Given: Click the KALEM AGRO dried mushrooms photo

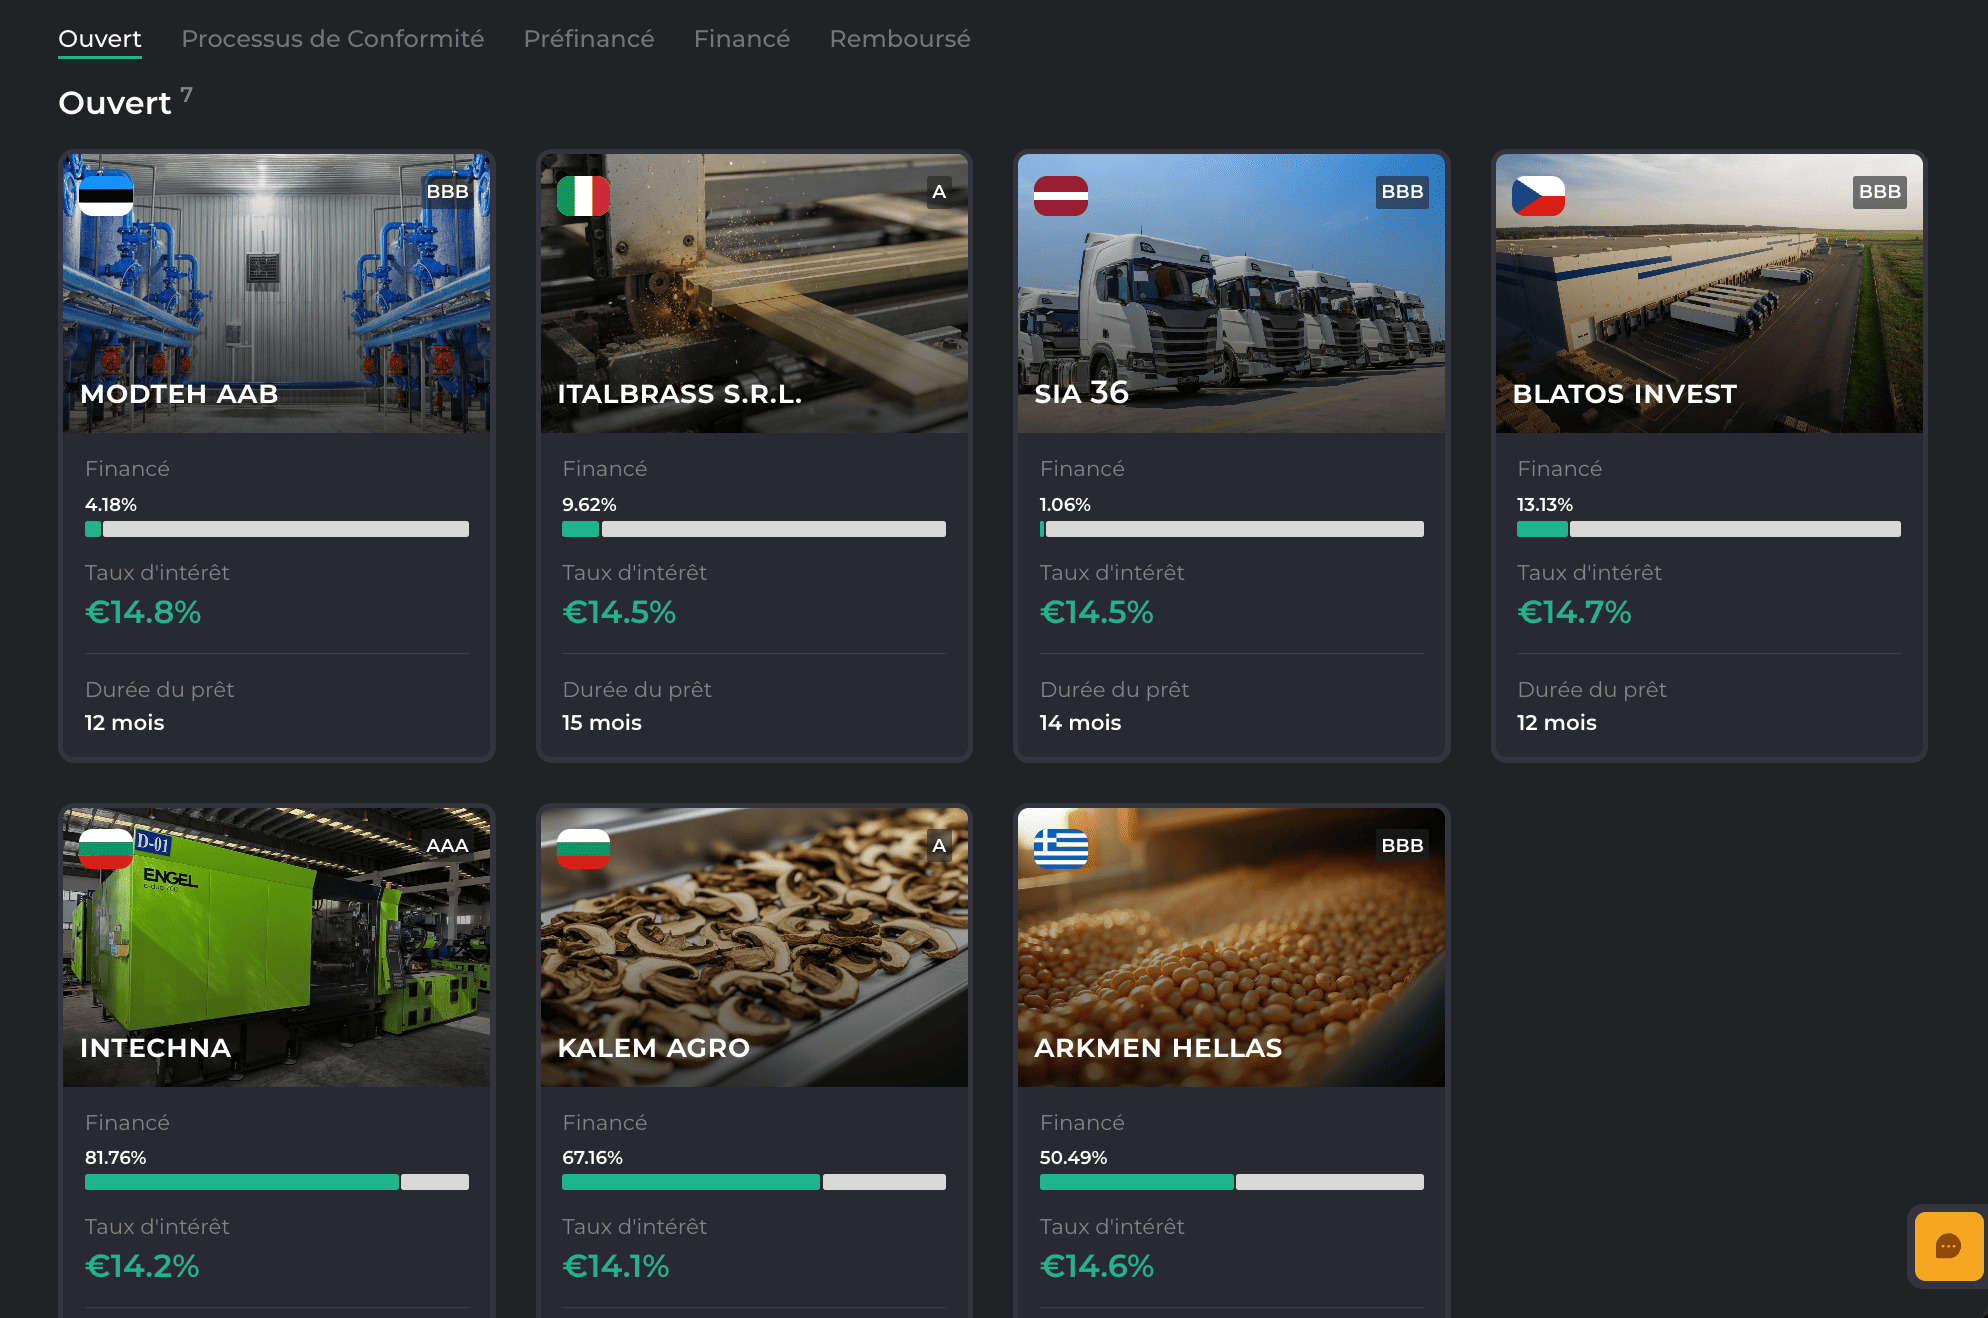Looking at the screenshot, I should [x=754, y=947].
